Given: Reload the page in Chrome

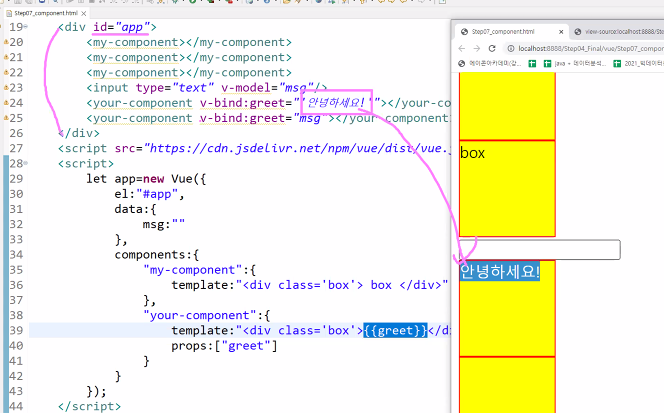Looking at the screenshot, I should [x=492, y=48].
